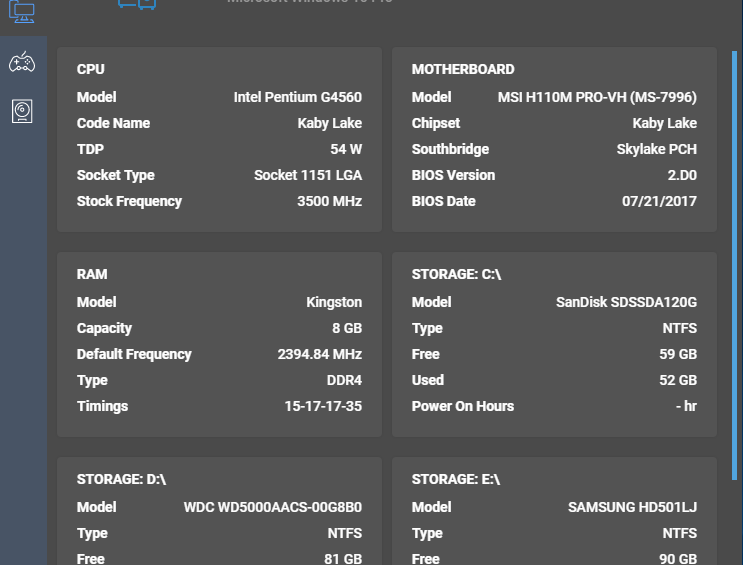The image size is (743, 565).
Task: Click the Power On Hours label
Action: pos(463,407)
